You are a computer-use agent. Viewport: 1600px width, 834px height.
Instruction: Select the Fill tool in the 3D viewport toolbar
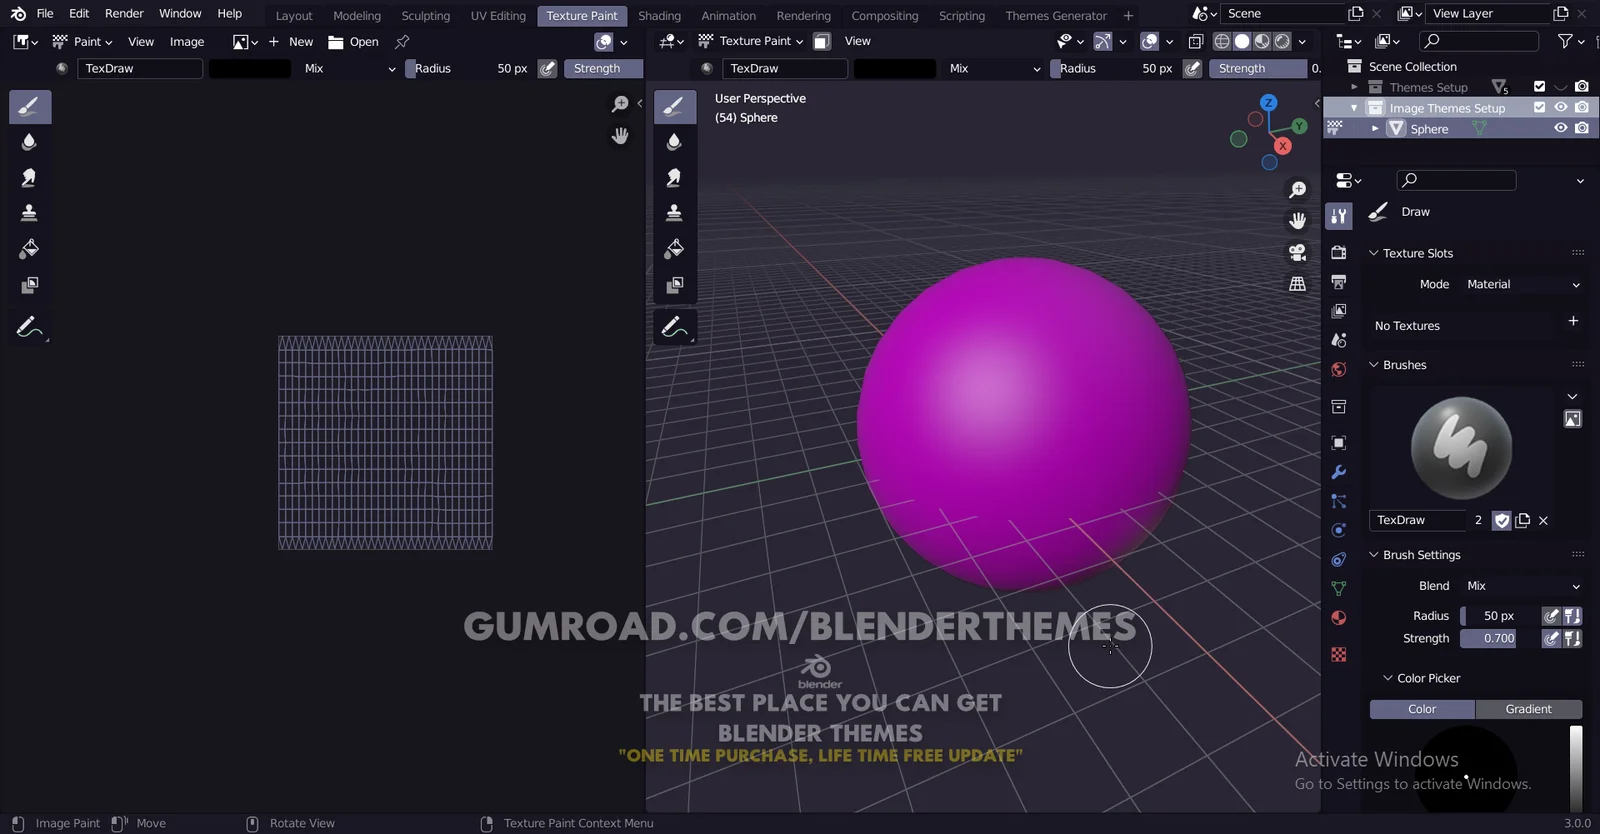click(675, 249)
